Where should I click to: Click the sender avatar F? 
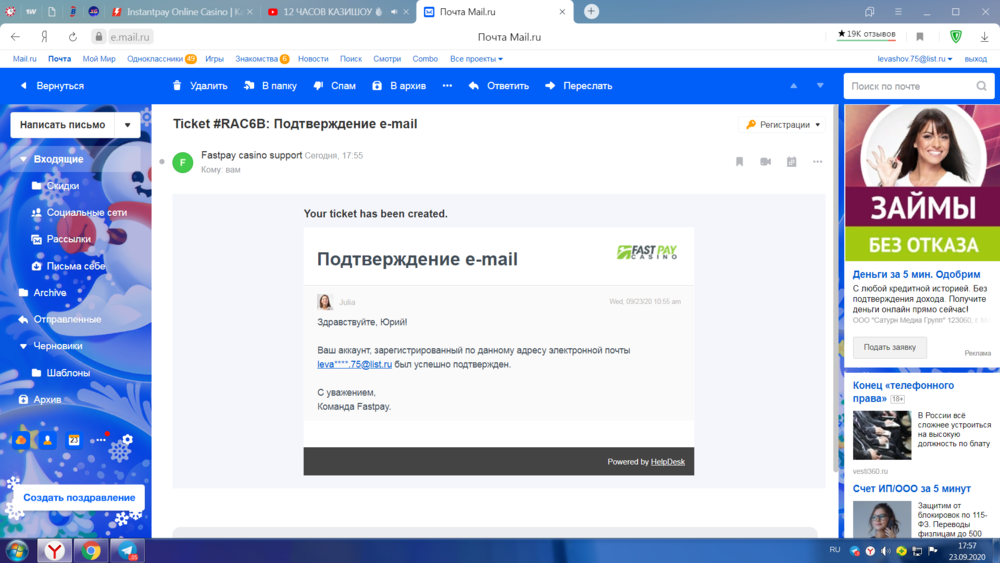tap(183, 163)
